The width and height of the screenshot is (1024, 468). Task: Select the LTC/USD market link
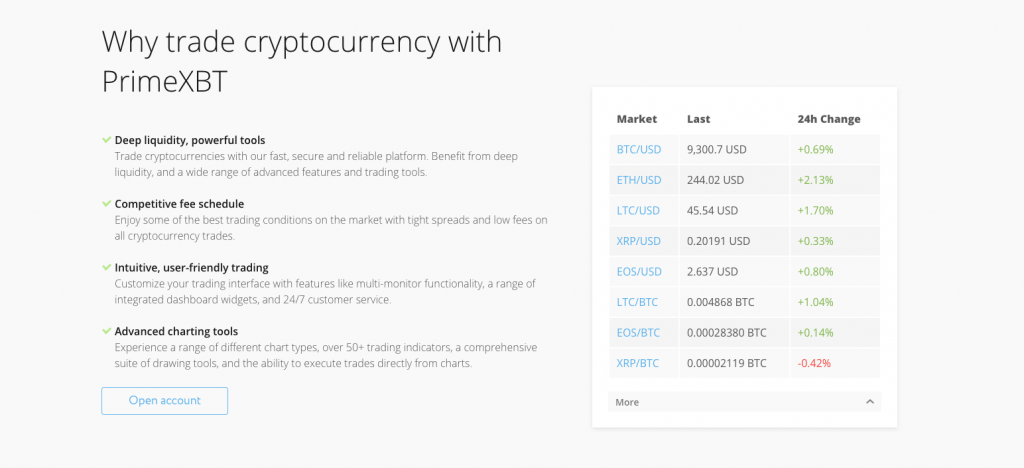pyautogui.click(x=638, y=211)
